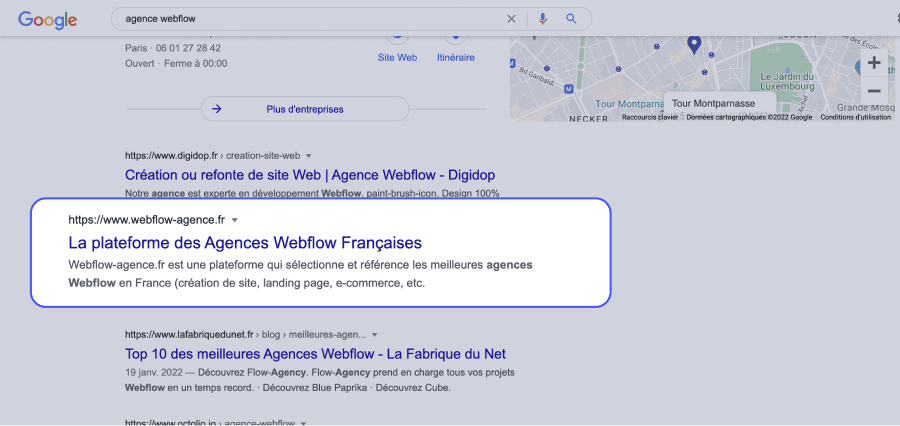Click 'Raccourcis clavier' on the map

pyautogui.click(x=650, y=117)
